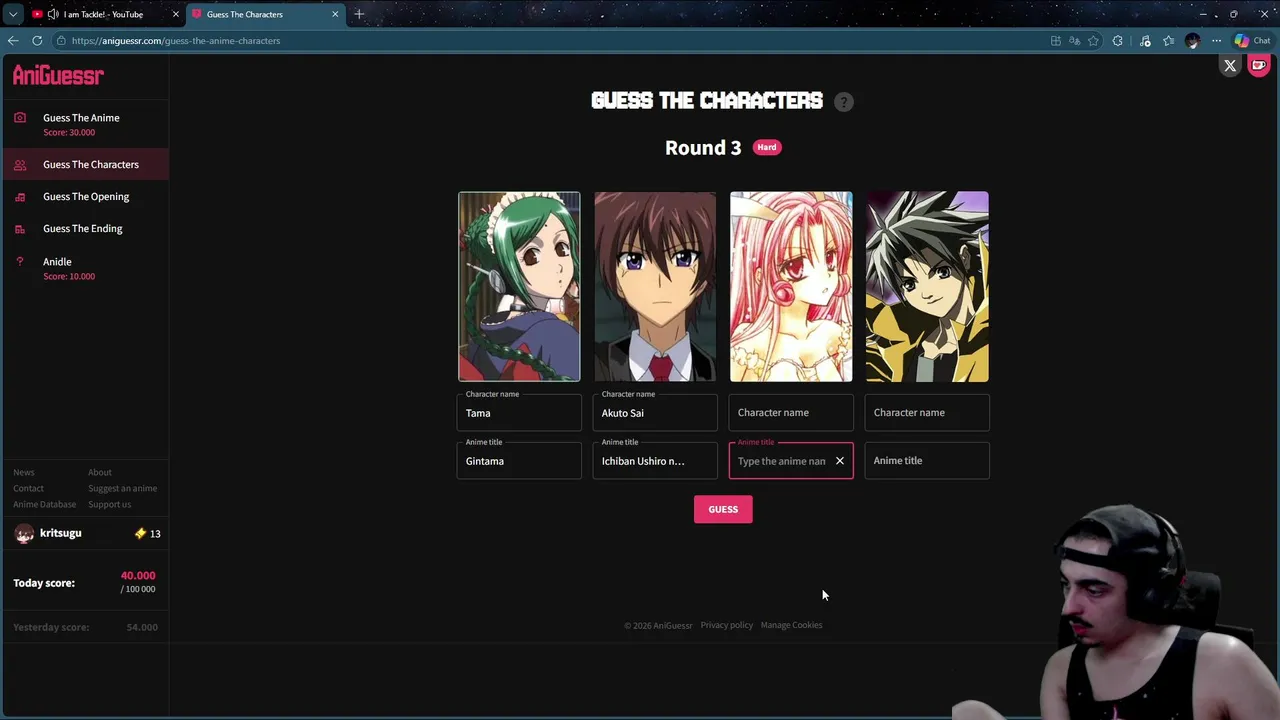1280x720 pixels.
Task: Open the browser profile avatar
Action: coord(1192,41)
